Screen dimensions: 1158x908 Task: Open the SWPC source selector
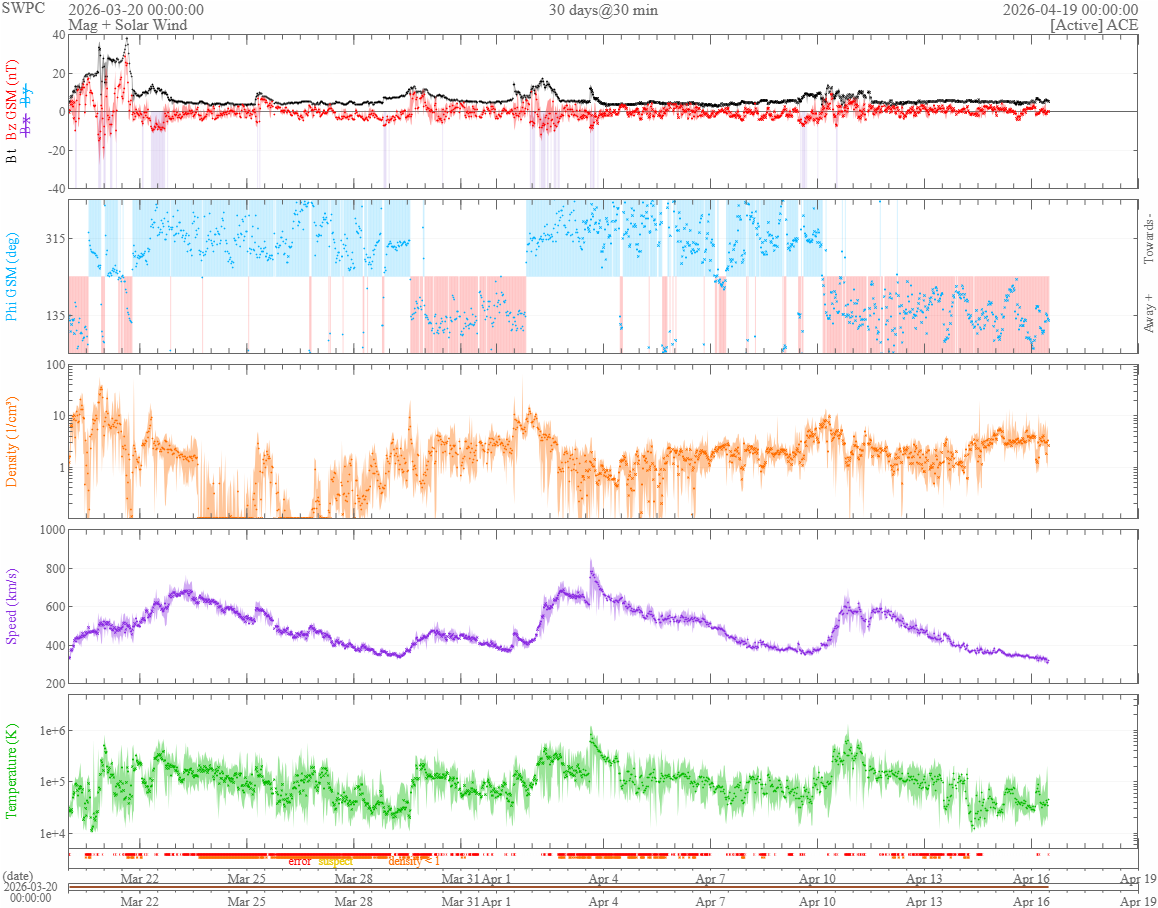[24, 10]
